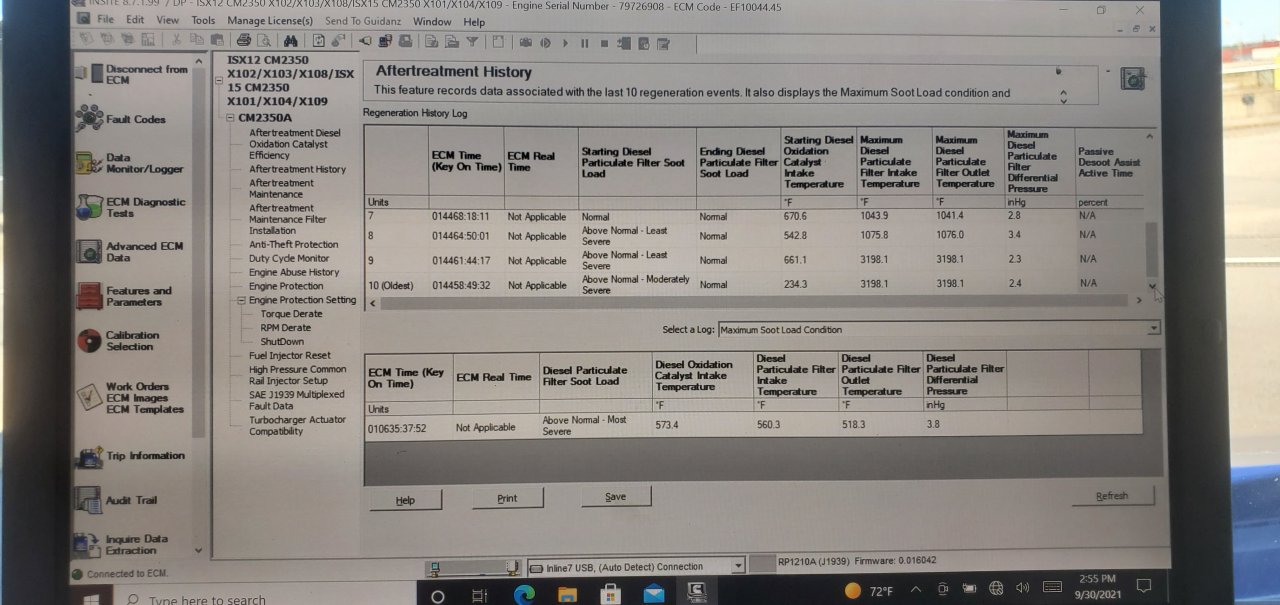Click the Save button
The width and height of the screenshot is (1280, 605).
[615, 496]
